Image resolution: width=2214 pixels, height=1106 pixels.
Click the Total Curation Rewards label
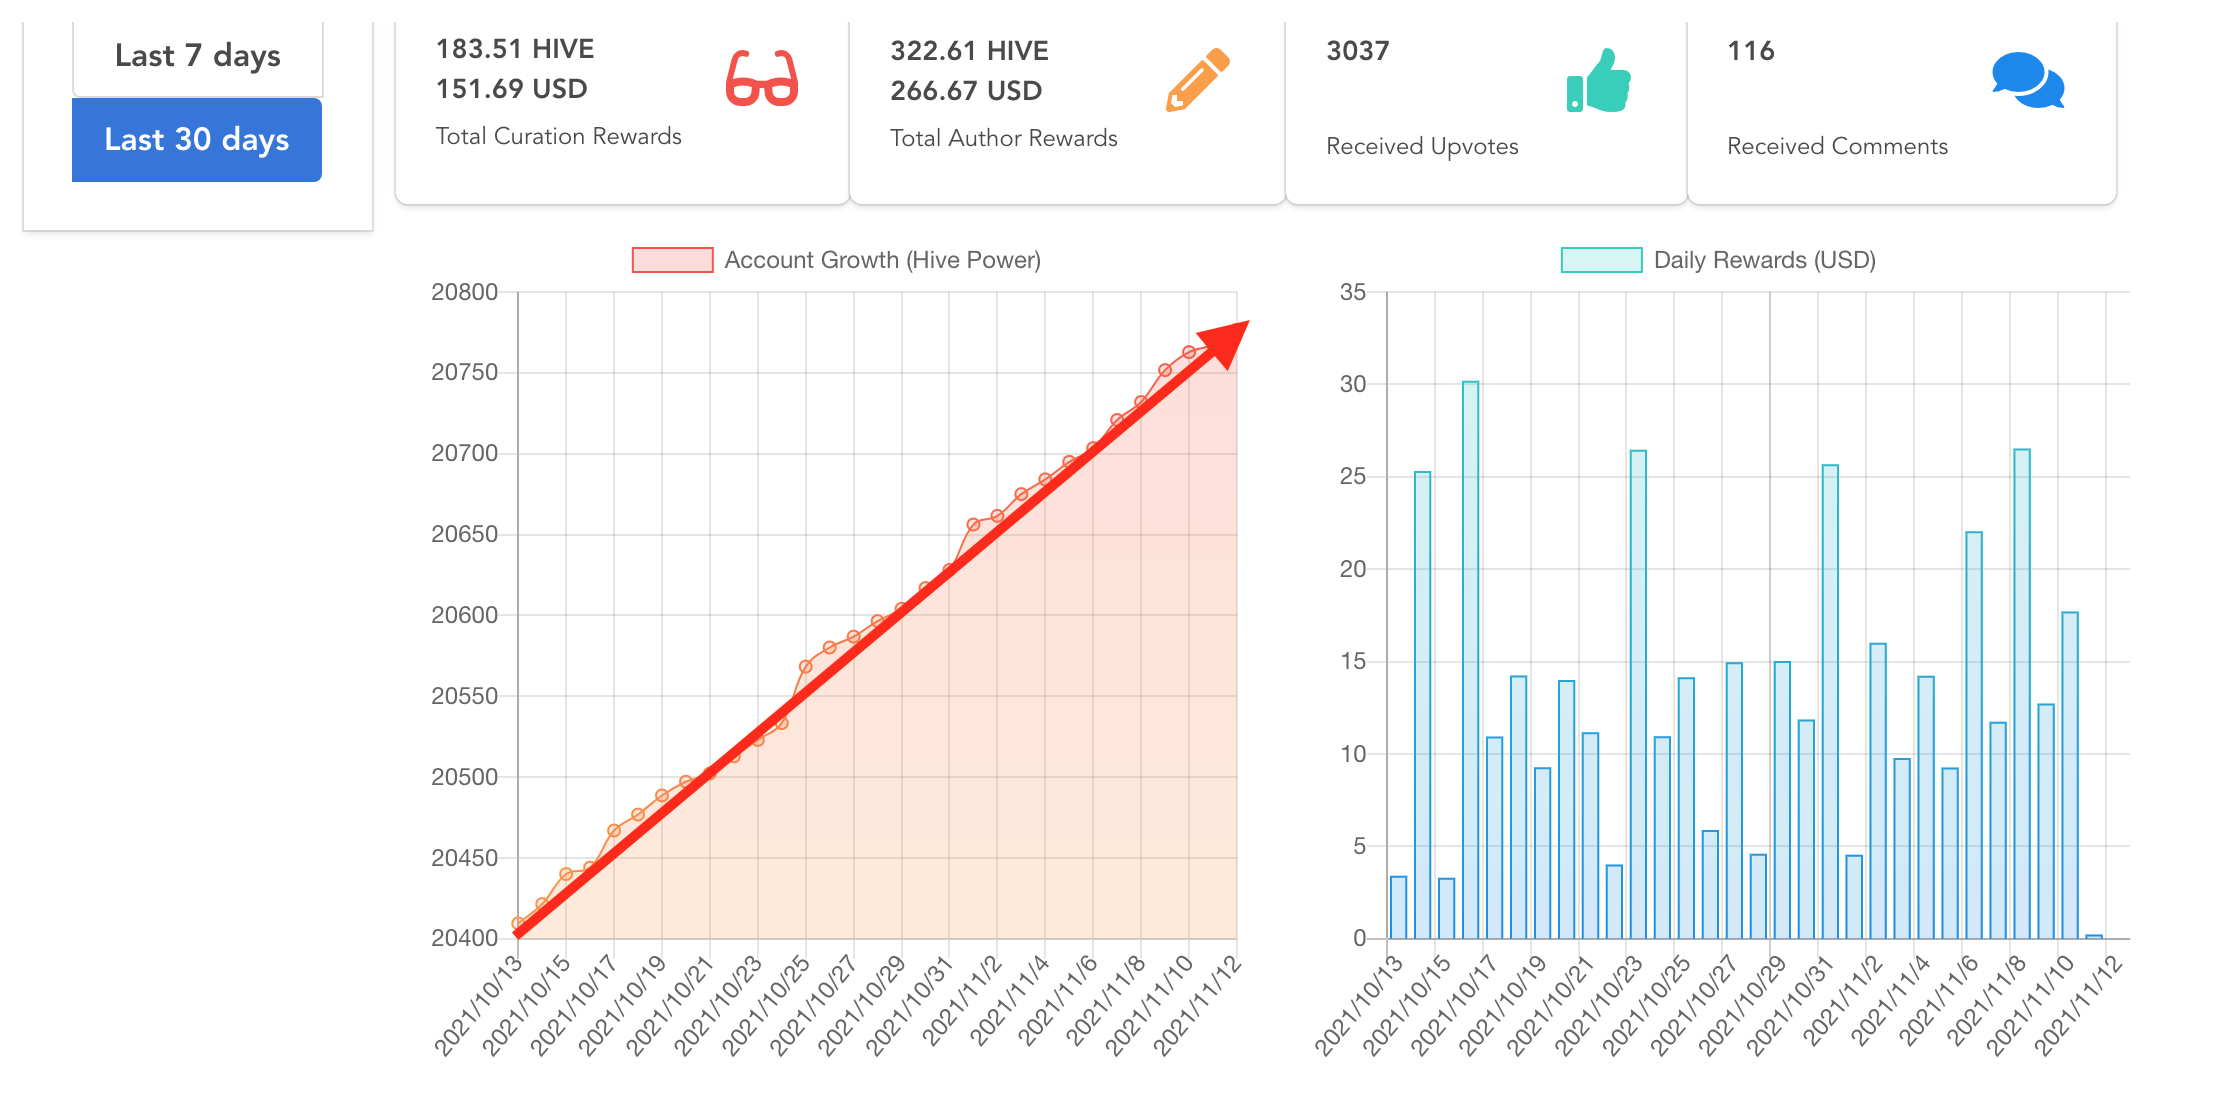(x=558, y=136)
